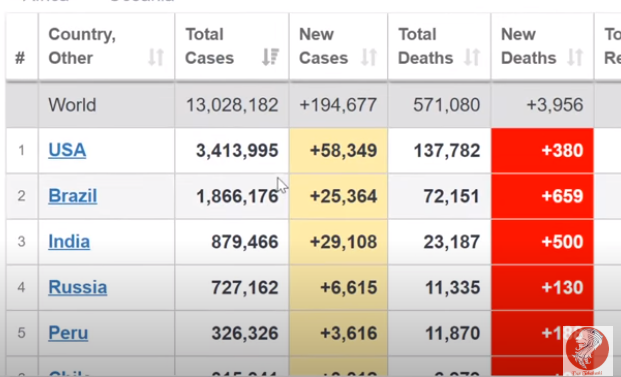Open the Peru country link

68,333
